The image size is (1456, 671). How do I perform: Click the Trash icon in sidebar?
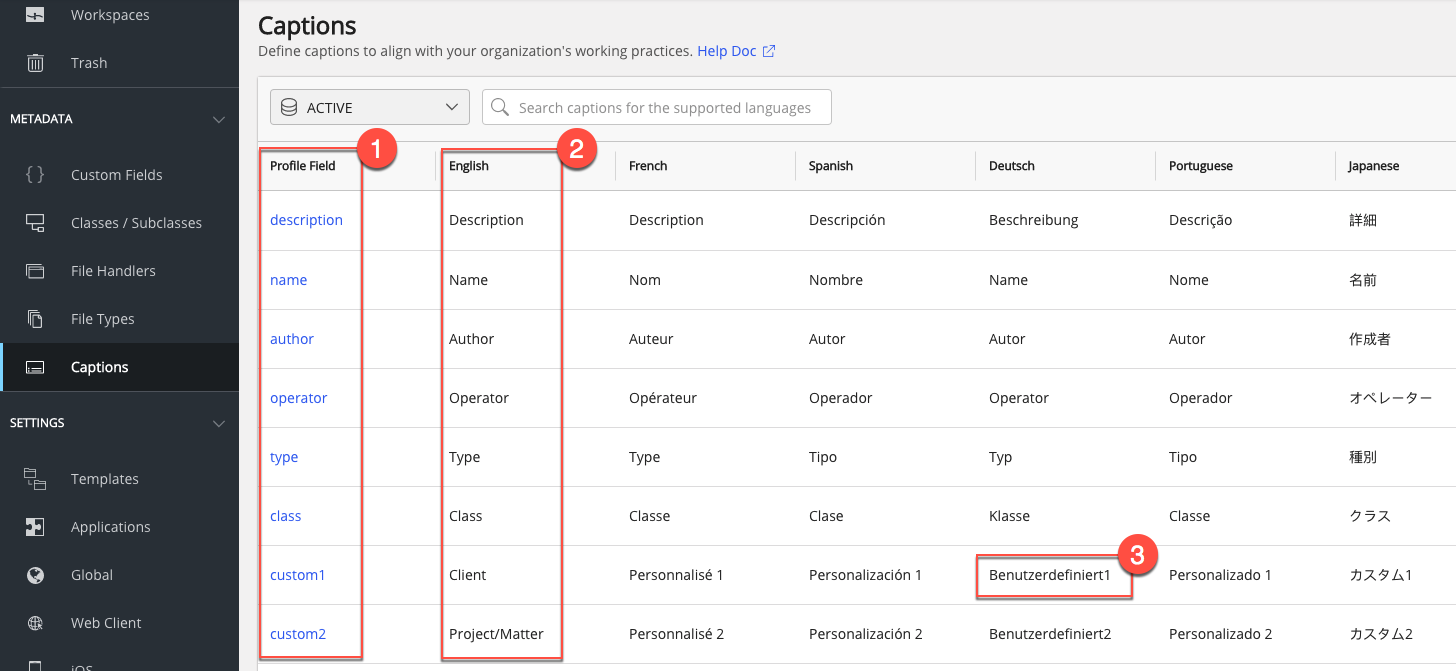tap(35, 63)
